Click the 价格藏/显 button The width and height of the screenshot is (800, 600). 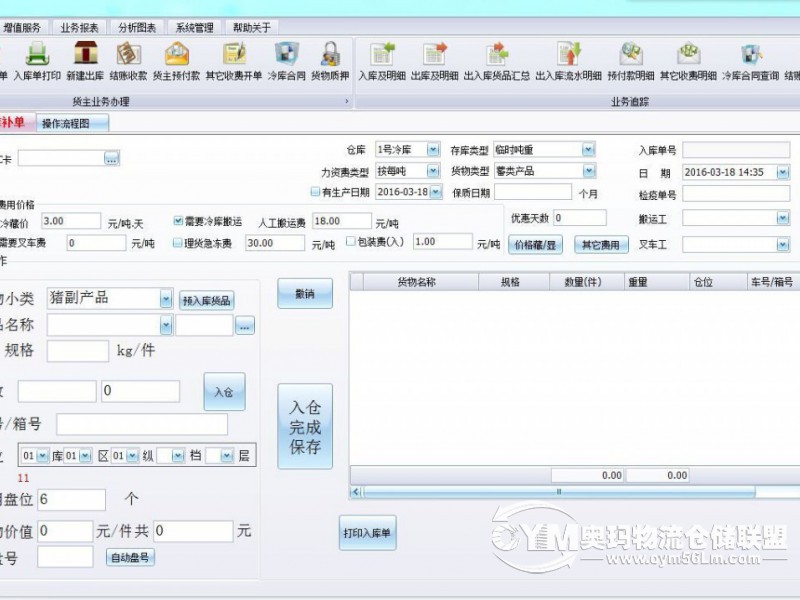[x=535, y=245]
